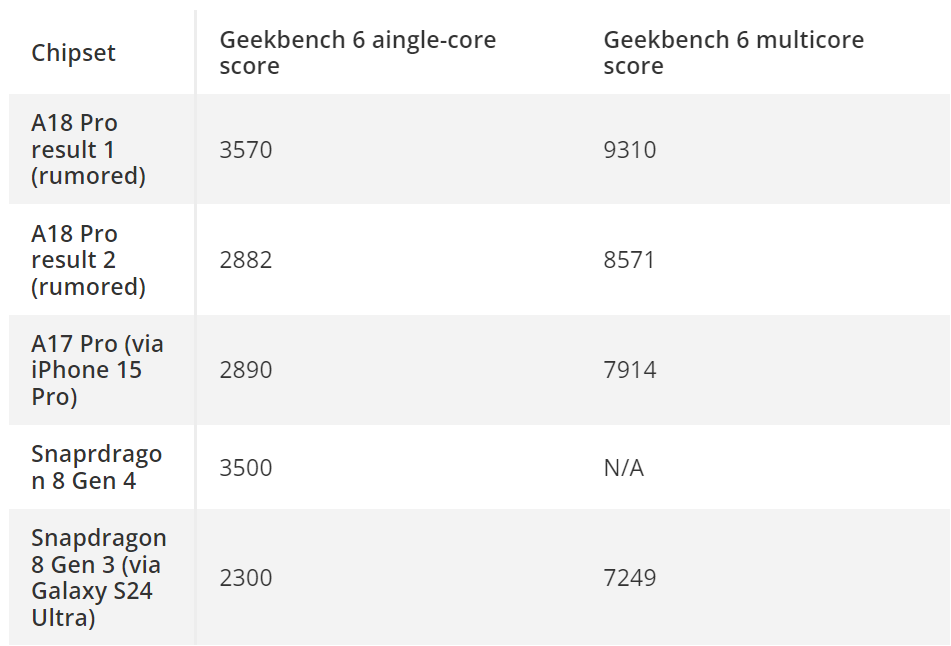
Task: Click the 3500 single-core score value
Action: coord(246,467)
